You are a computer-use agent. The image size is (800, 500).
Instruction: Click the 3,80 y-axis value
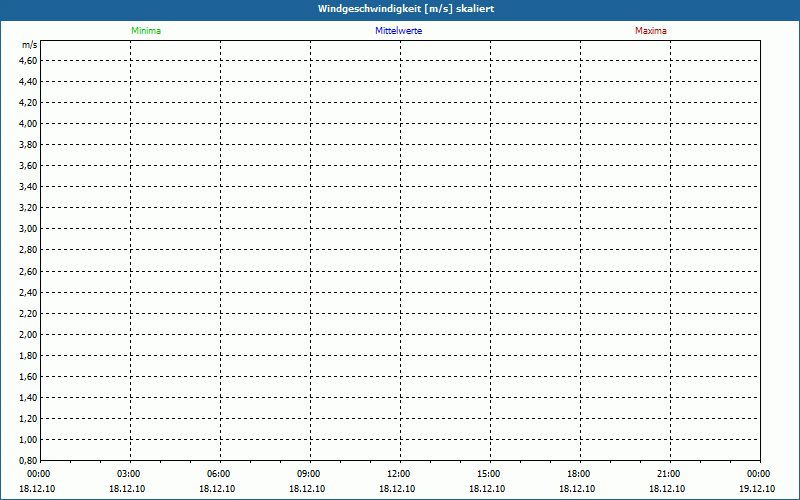[x=28, y=145]
